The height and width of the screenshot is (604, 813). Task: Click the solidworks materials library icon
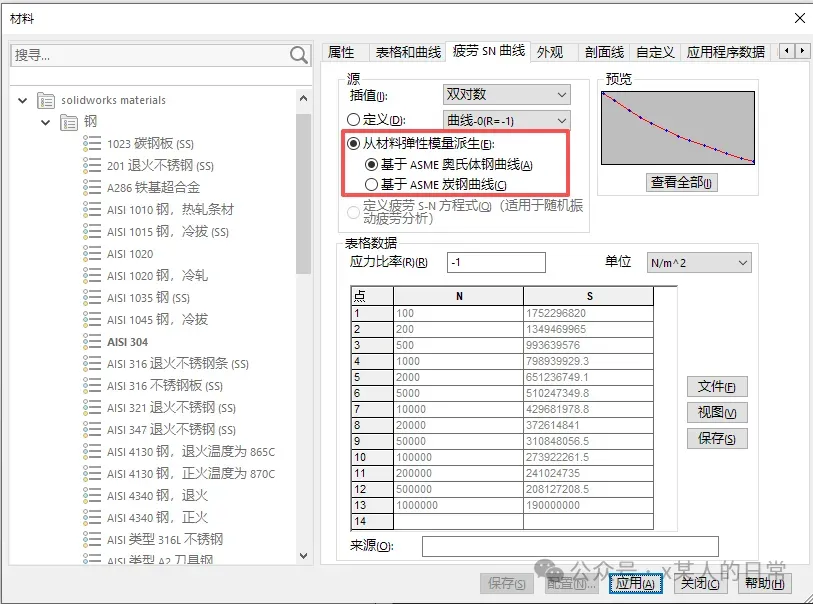[46, 100]
